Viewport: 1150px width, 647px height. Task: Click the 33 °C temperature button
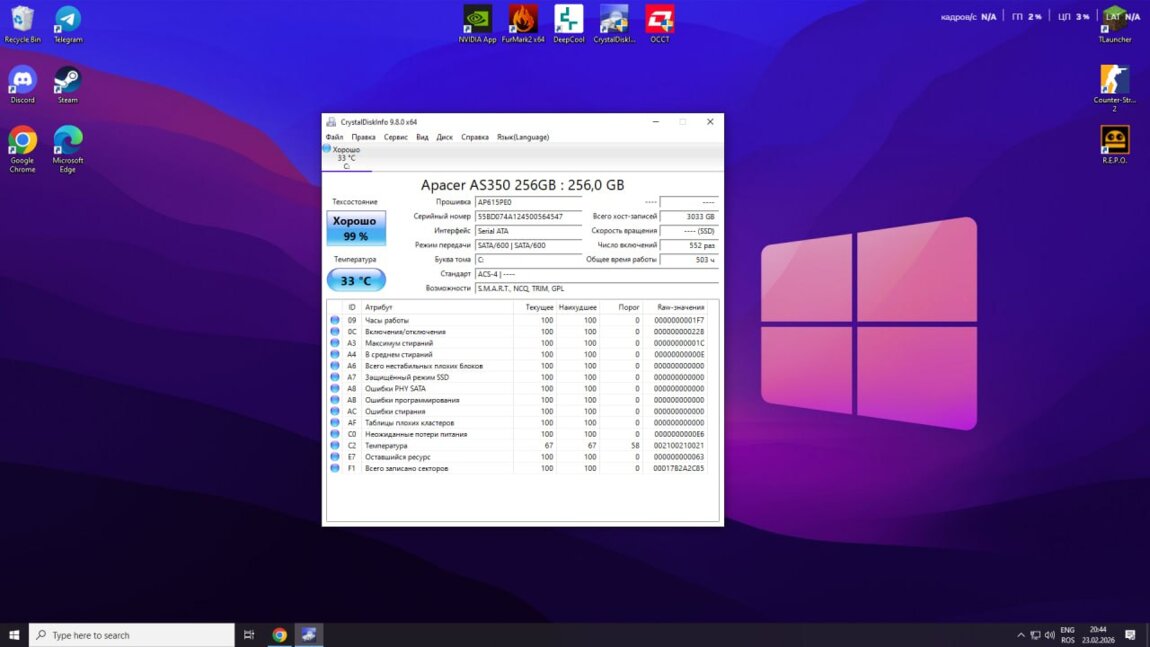(355, 281)
